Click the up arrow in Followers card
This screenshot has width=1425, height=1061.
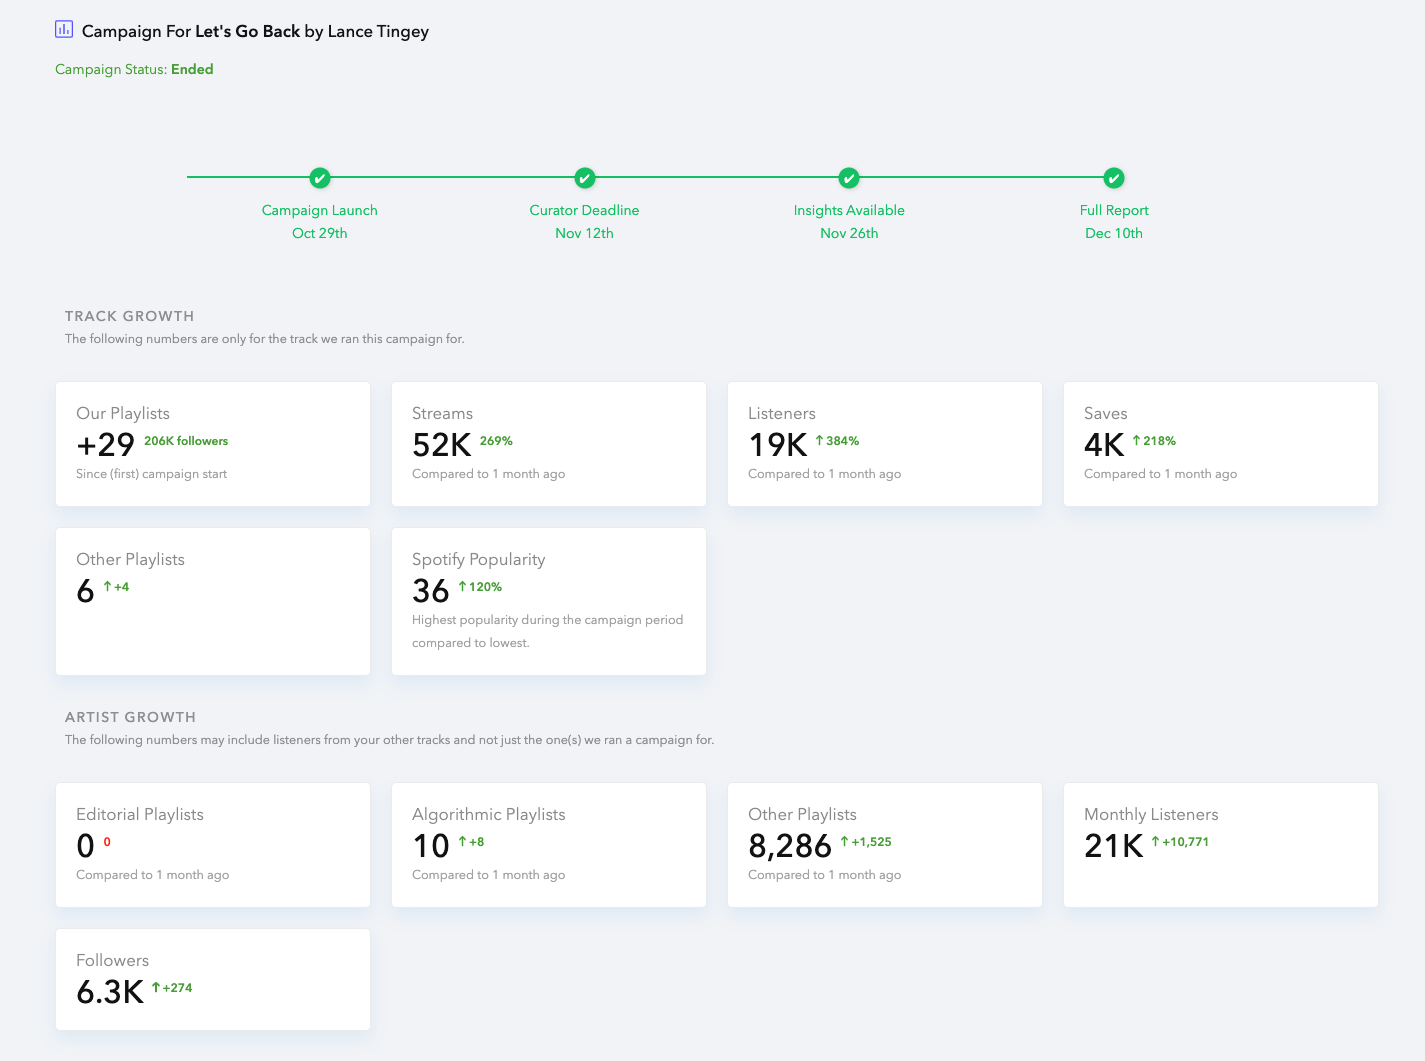coord(156,987)
